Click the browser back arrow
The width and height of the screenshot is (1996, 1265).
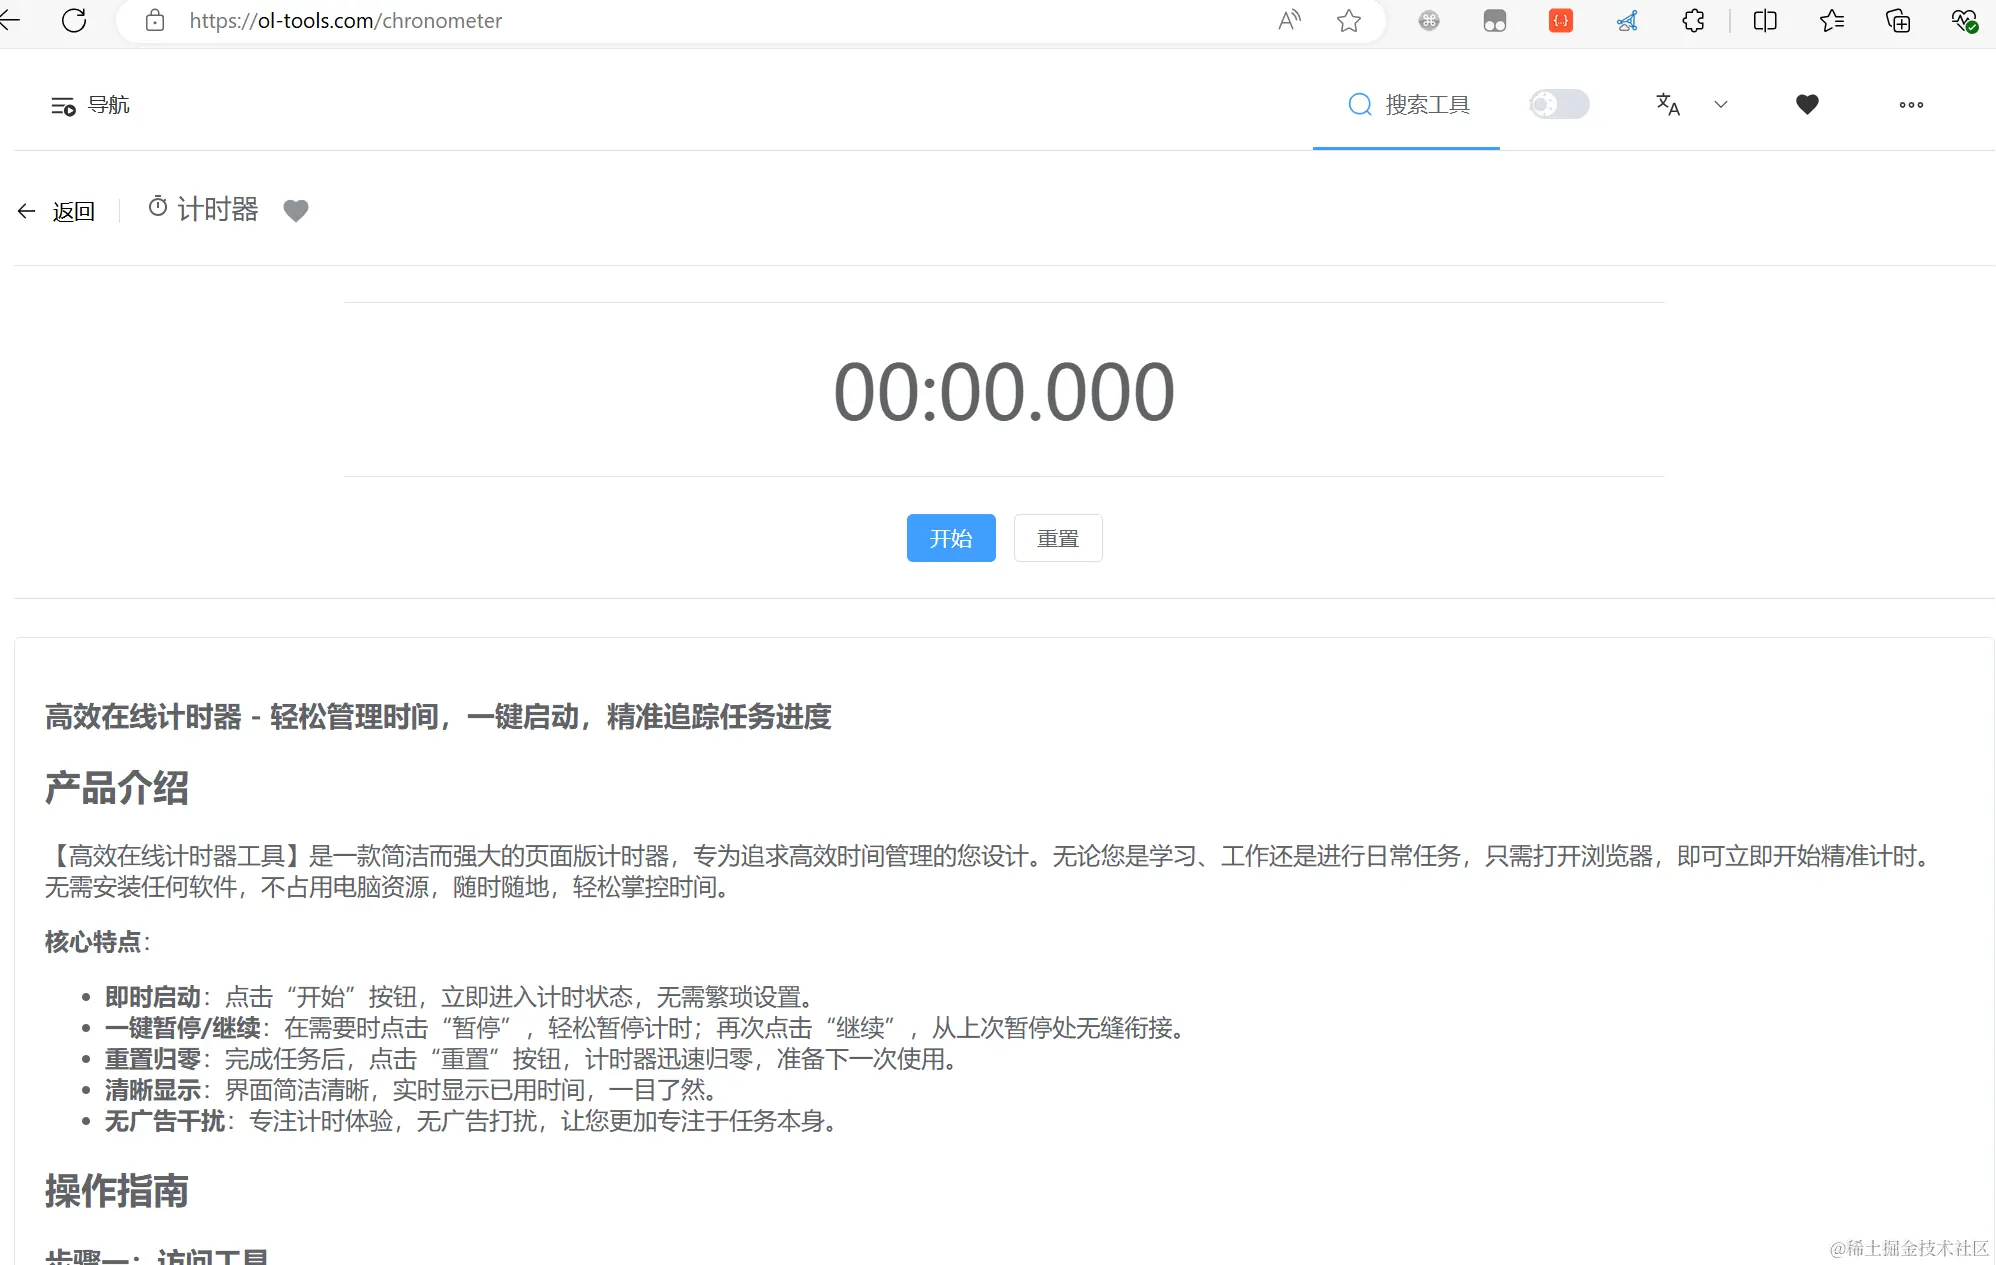pos(9,20)
